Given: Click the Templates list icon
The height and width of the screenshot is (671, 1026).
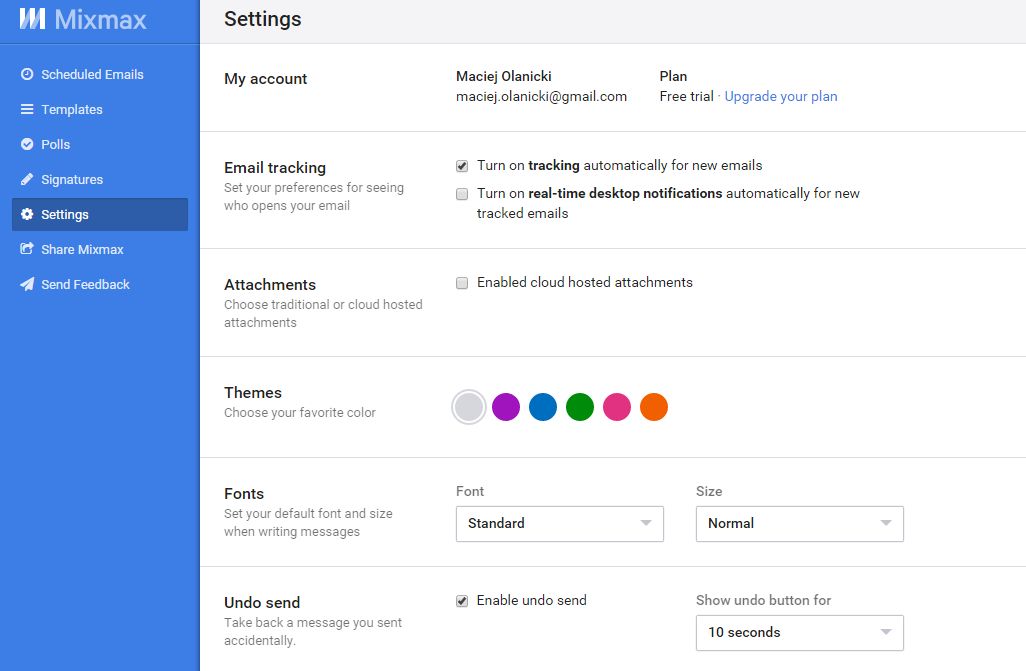Looking at the screenshot, I should [x=27, y=110].
